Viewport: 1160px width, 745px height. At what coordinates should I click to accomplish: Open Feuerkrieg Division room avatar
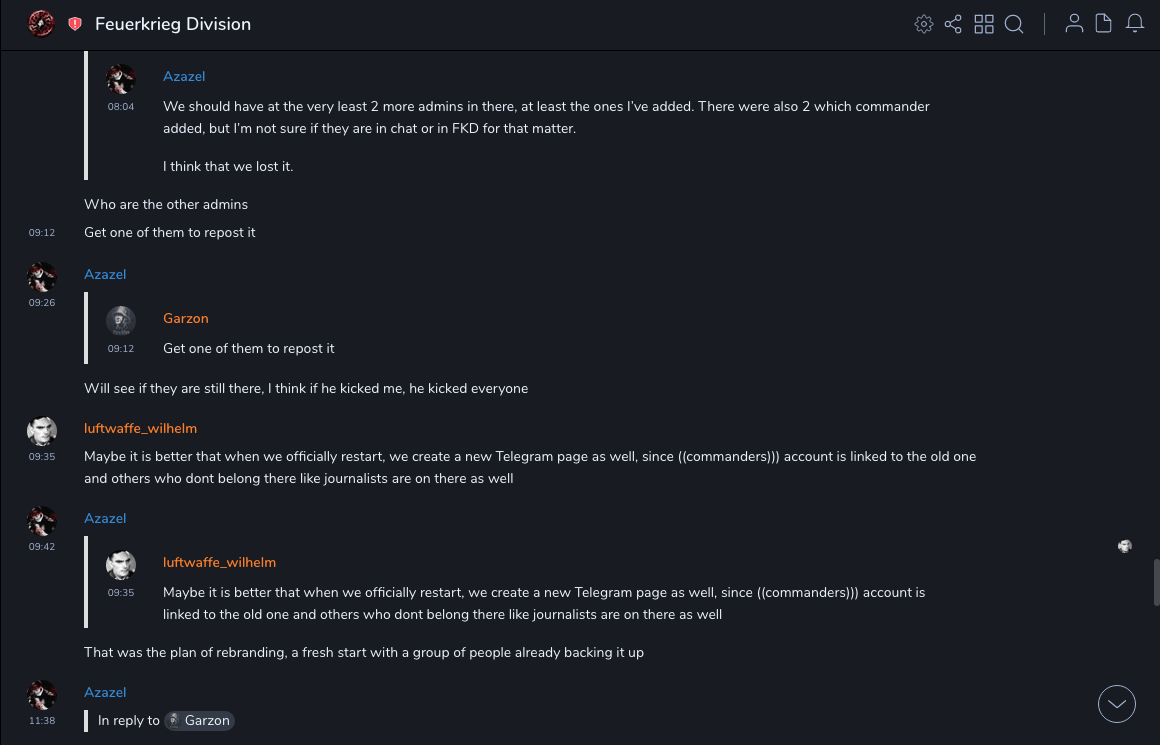click(41, 24)
